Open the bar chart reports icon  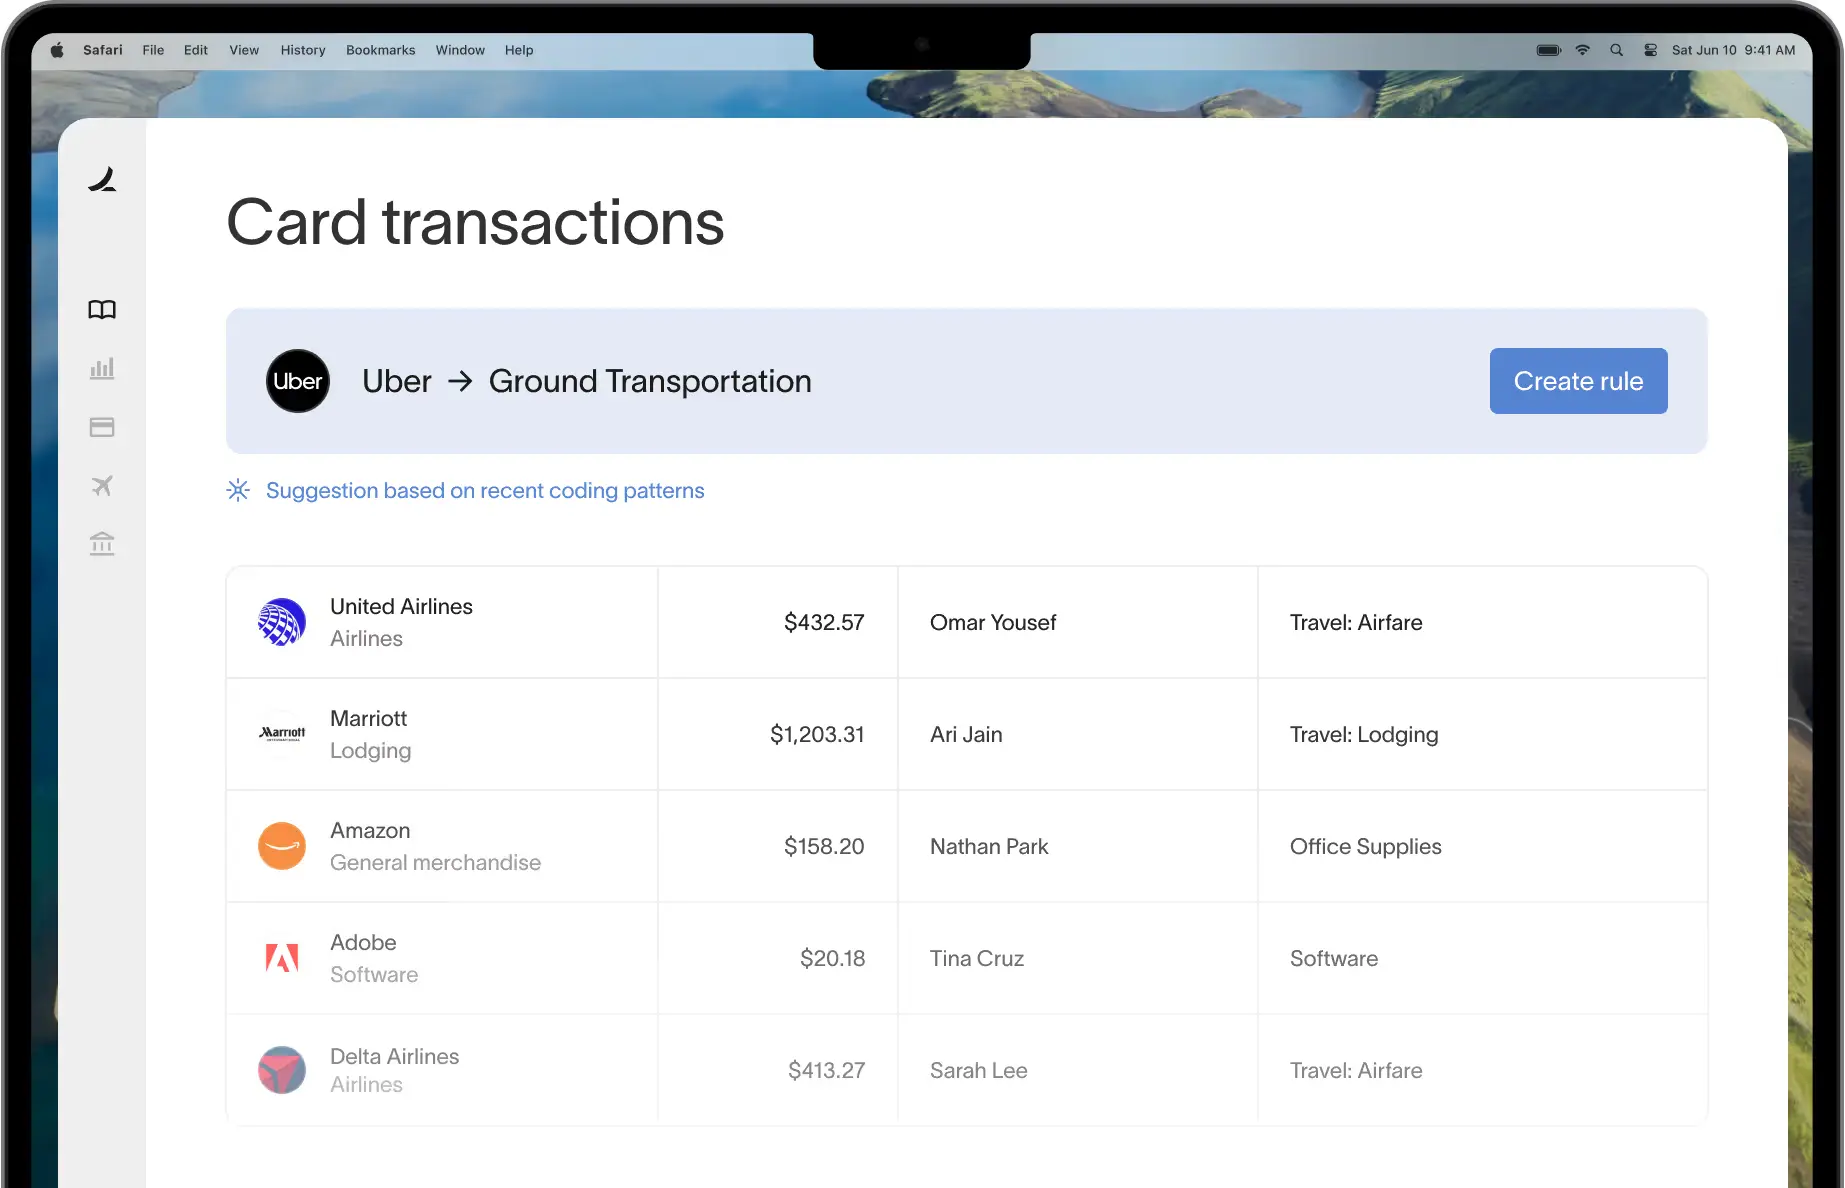click(102, 368)
